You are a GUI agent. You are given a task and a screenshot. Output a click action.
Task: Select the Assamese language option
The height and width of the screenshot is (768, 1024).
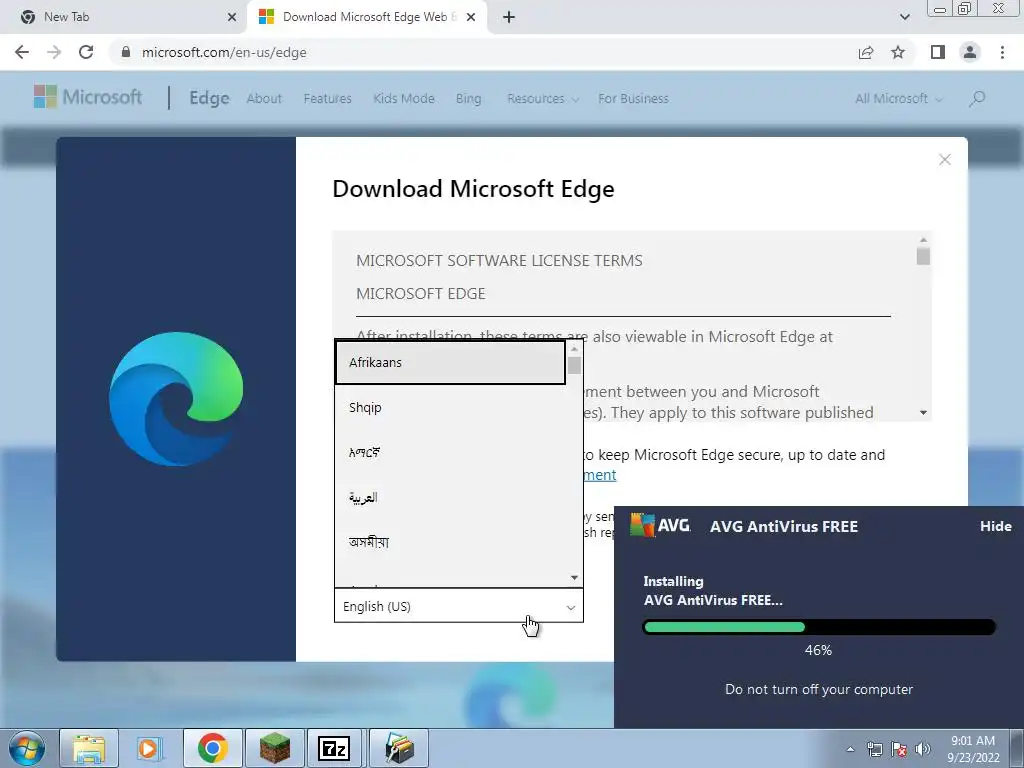click(x=450, y=542)
